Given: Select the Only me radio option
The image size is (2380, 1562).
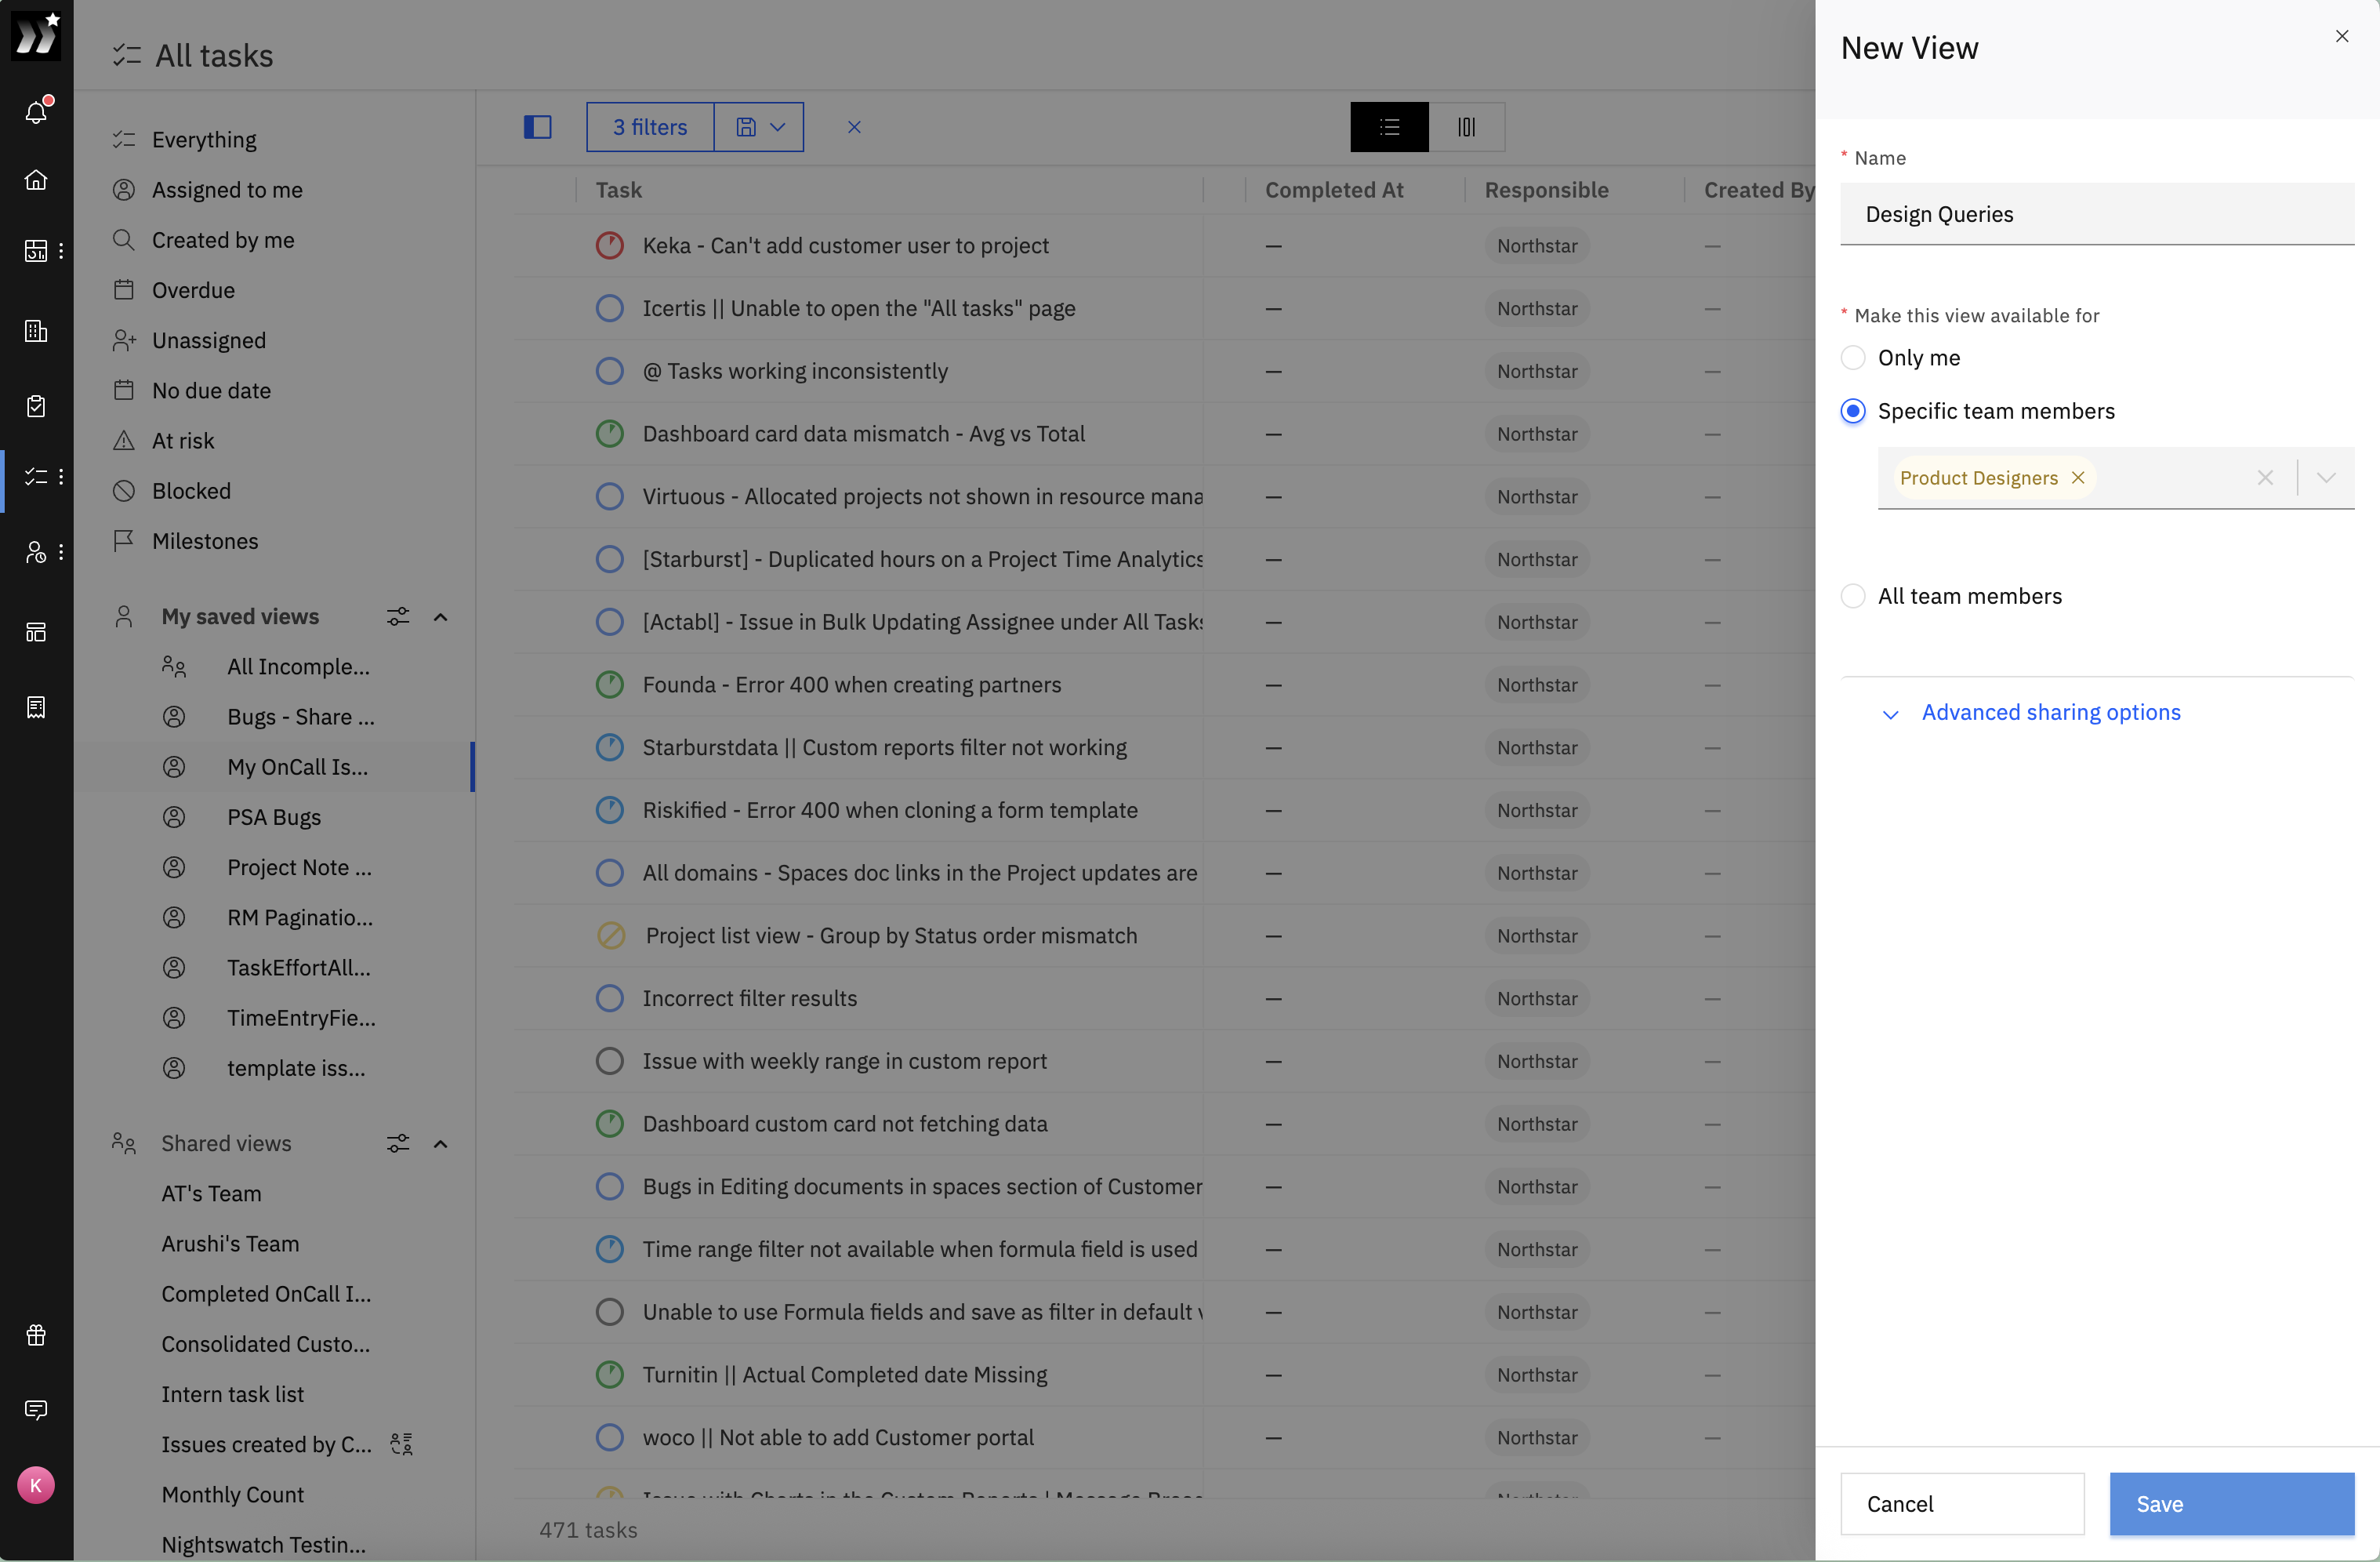Looking at the screenshot, I should 1853,358.
